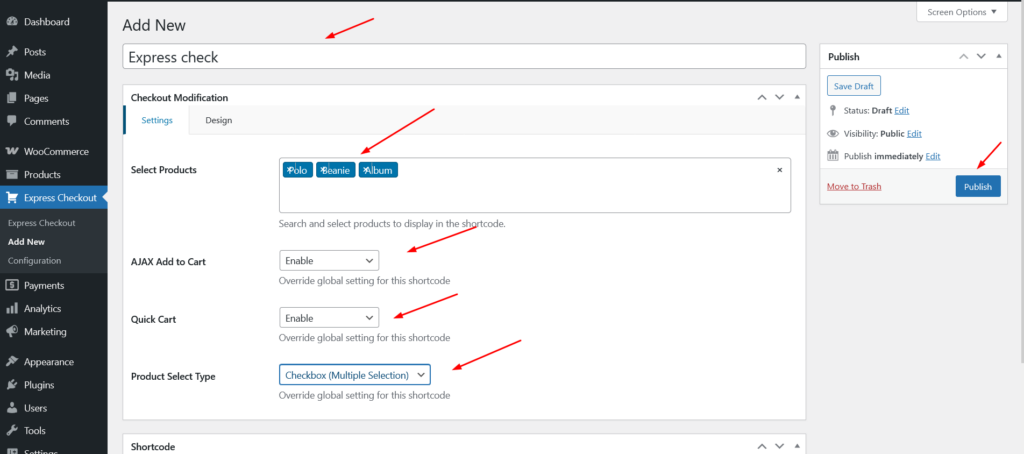Click the Posts pin icon
1024x454 pixels.
11,52
